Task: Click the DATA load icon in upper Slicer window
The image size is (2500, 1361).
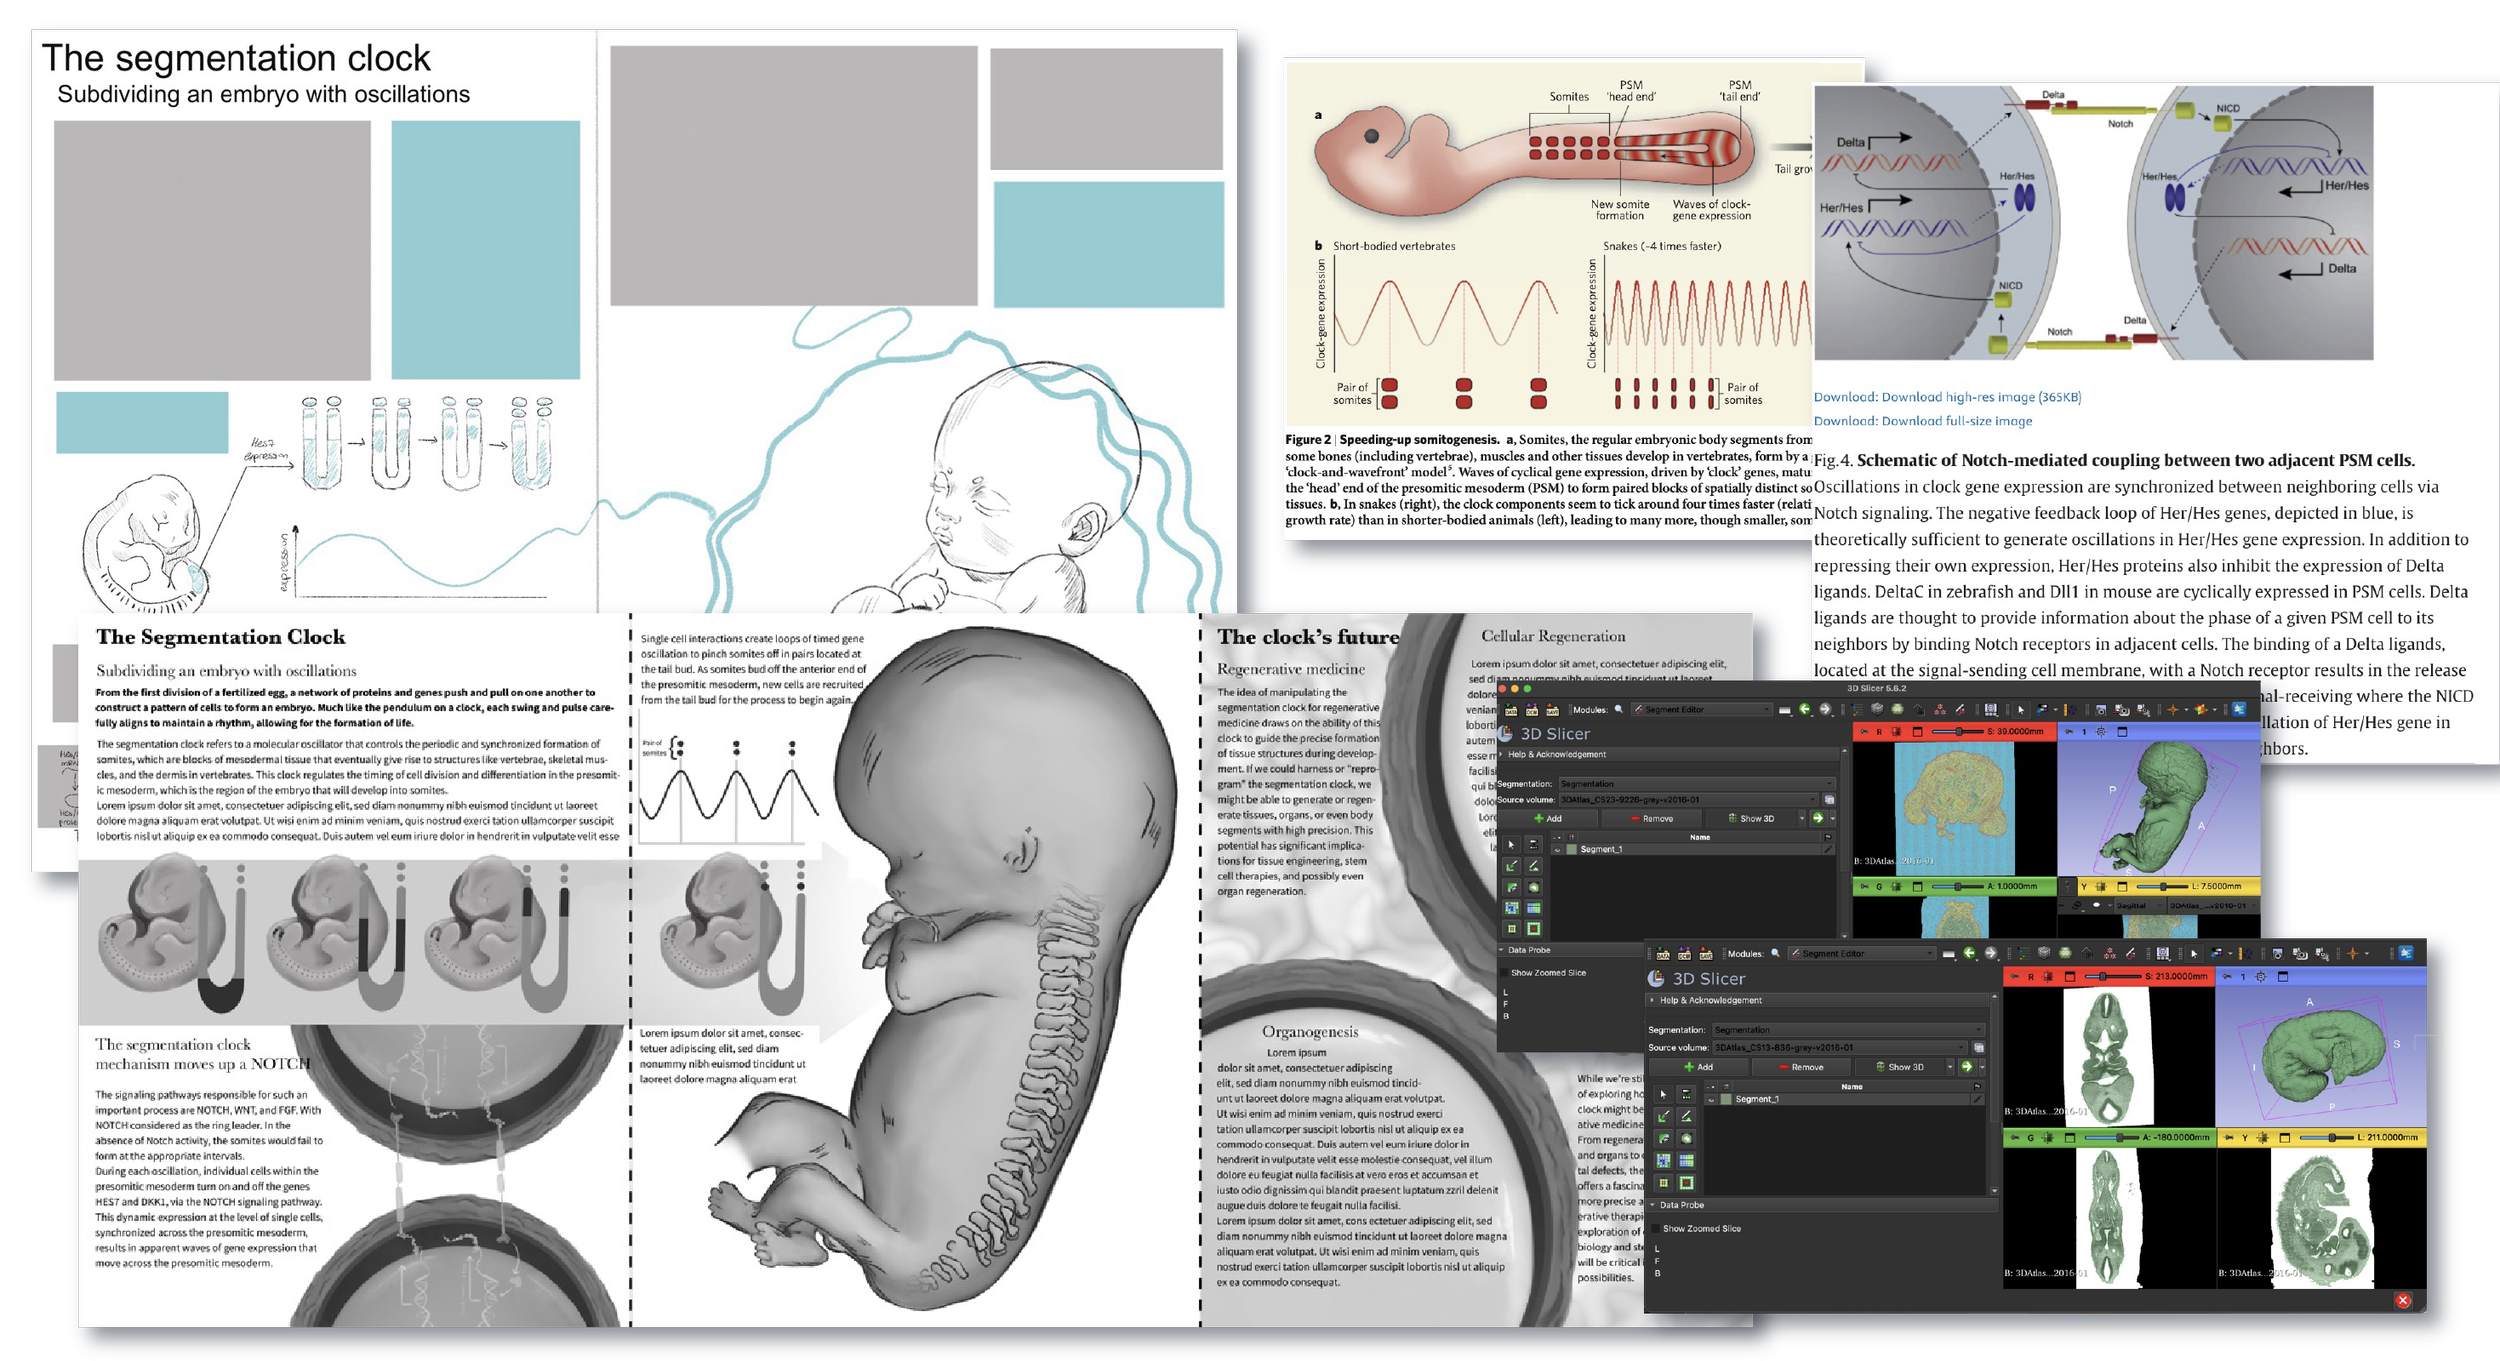Action: tap(1511, 710)
